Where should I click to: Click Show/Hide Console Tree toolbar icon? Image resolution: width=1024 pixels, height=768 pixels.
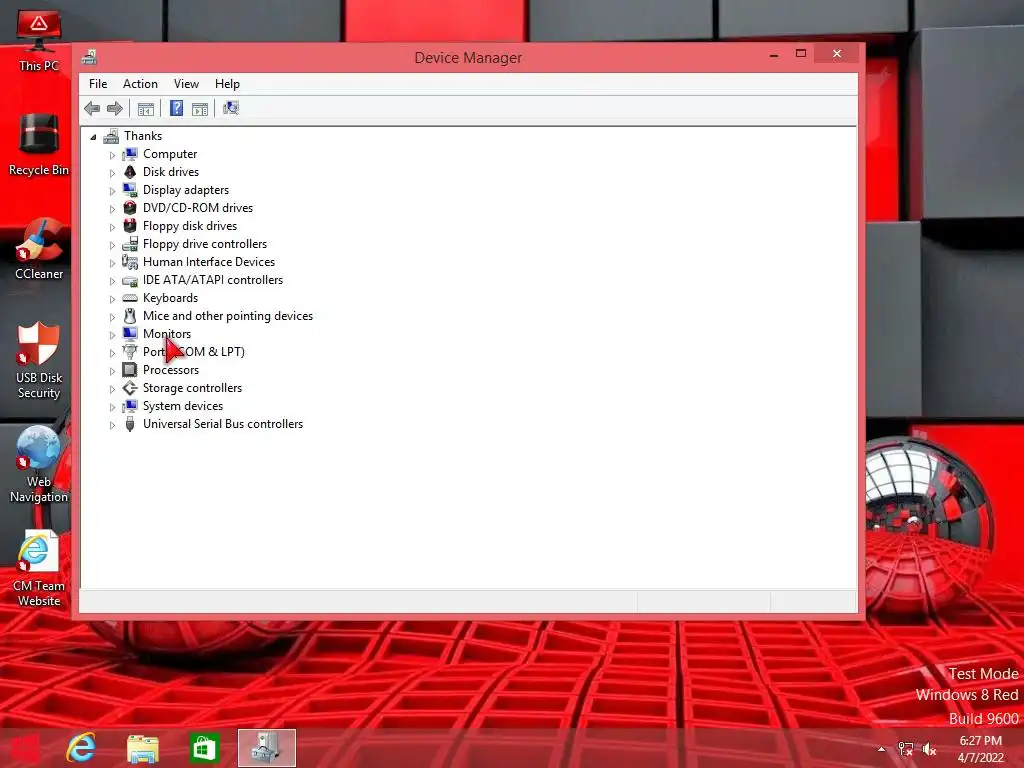(146, 109)
